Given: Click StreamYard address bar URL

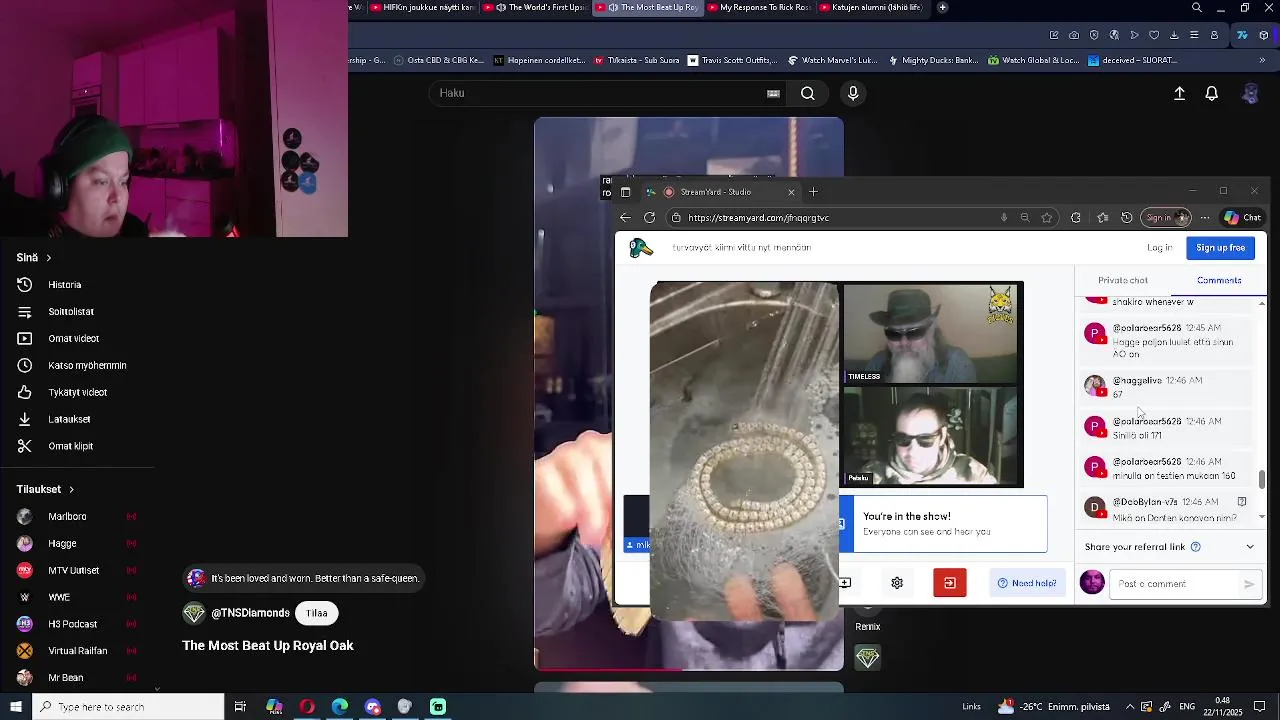Looking at the screenshot, I should (758, 218).
